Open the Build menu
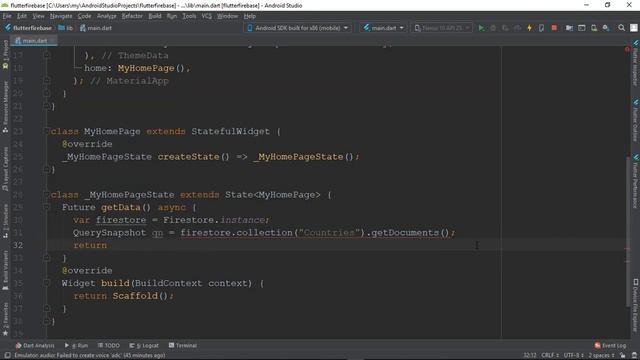Viewport: 640px width, 360px height. click(155, 16)
